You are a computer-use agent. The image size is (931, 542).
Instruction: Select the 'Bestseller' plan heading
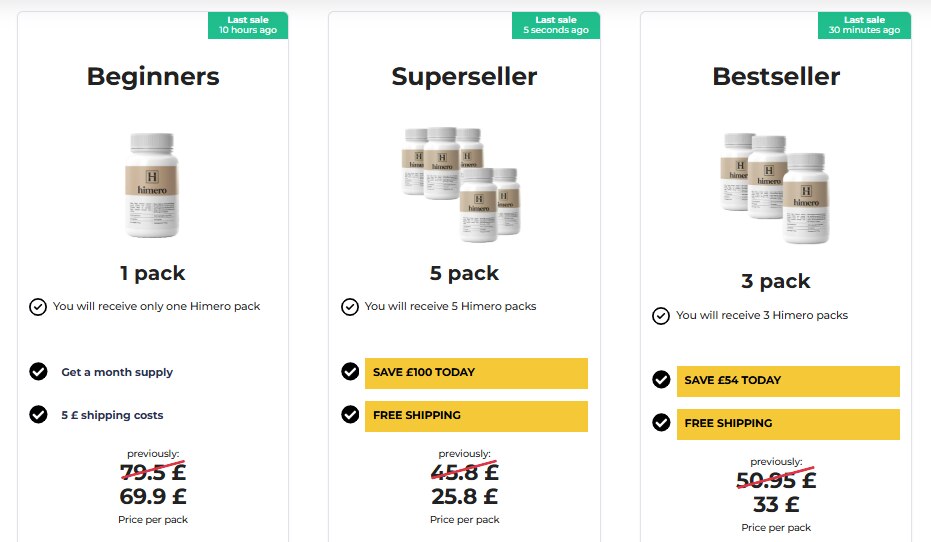(776, 76)
